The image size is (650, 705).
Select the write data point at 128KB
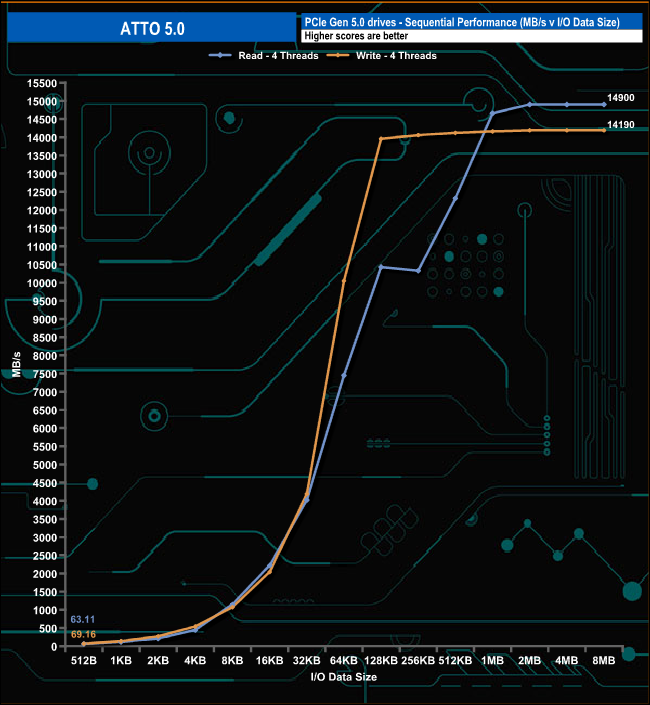click(x=381, y=139)
